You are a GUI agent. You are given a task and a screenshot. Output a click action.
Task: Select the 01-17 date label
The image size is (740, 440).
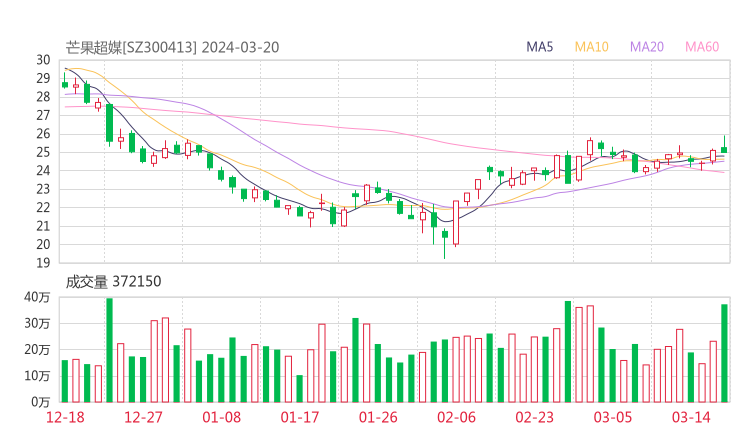(x=300, y=417)
